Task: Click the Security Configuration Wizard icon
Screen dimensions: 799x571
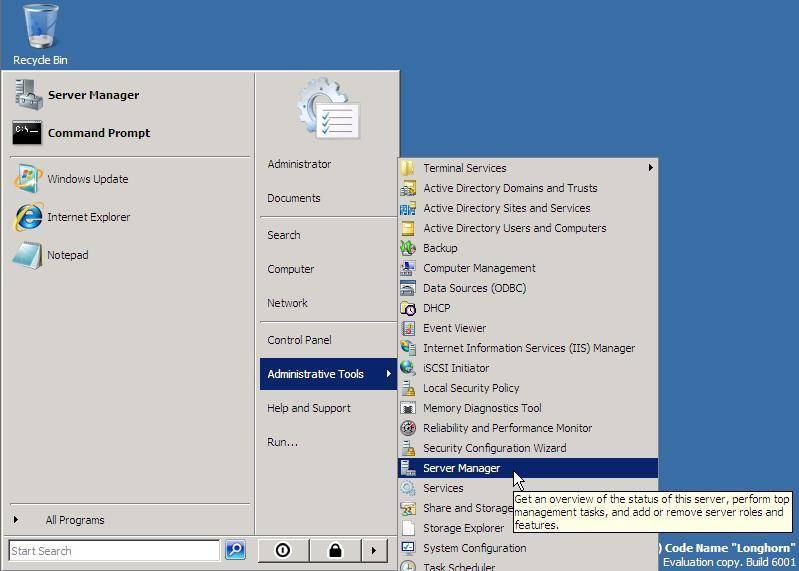Action: pos(408,448)
